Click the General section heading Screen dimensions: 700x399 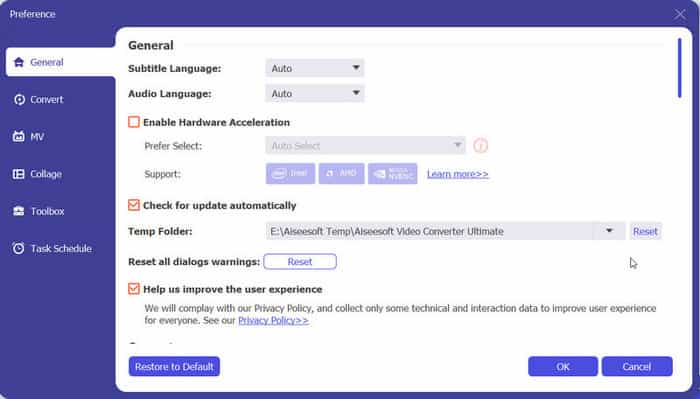pos(151,46)
